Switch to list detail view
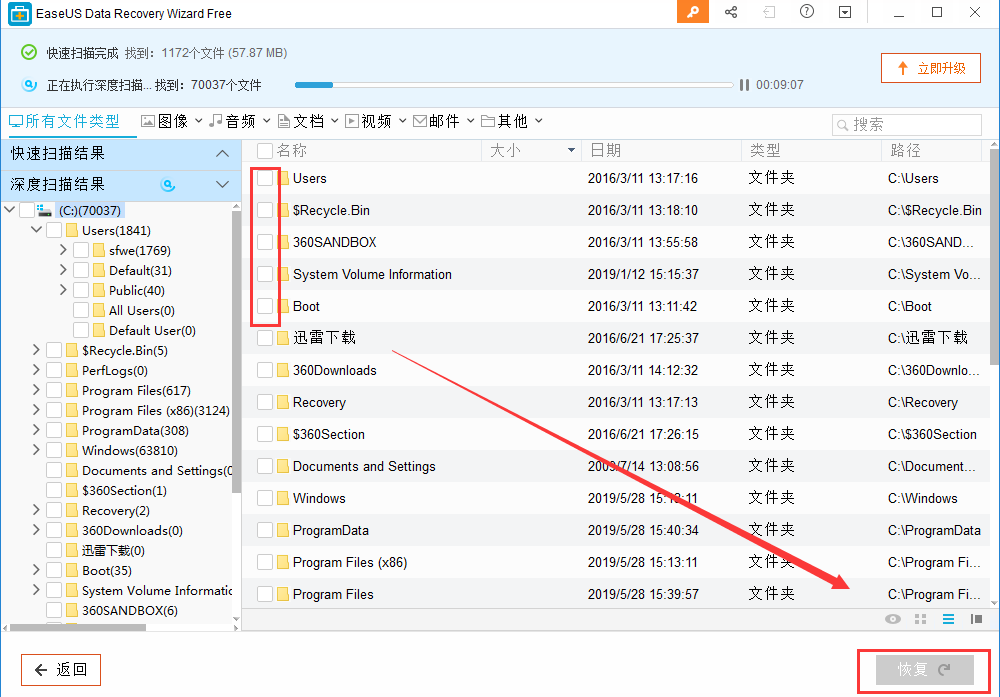1000x697 pixels. pyautogui.click(x=948, y=619)
